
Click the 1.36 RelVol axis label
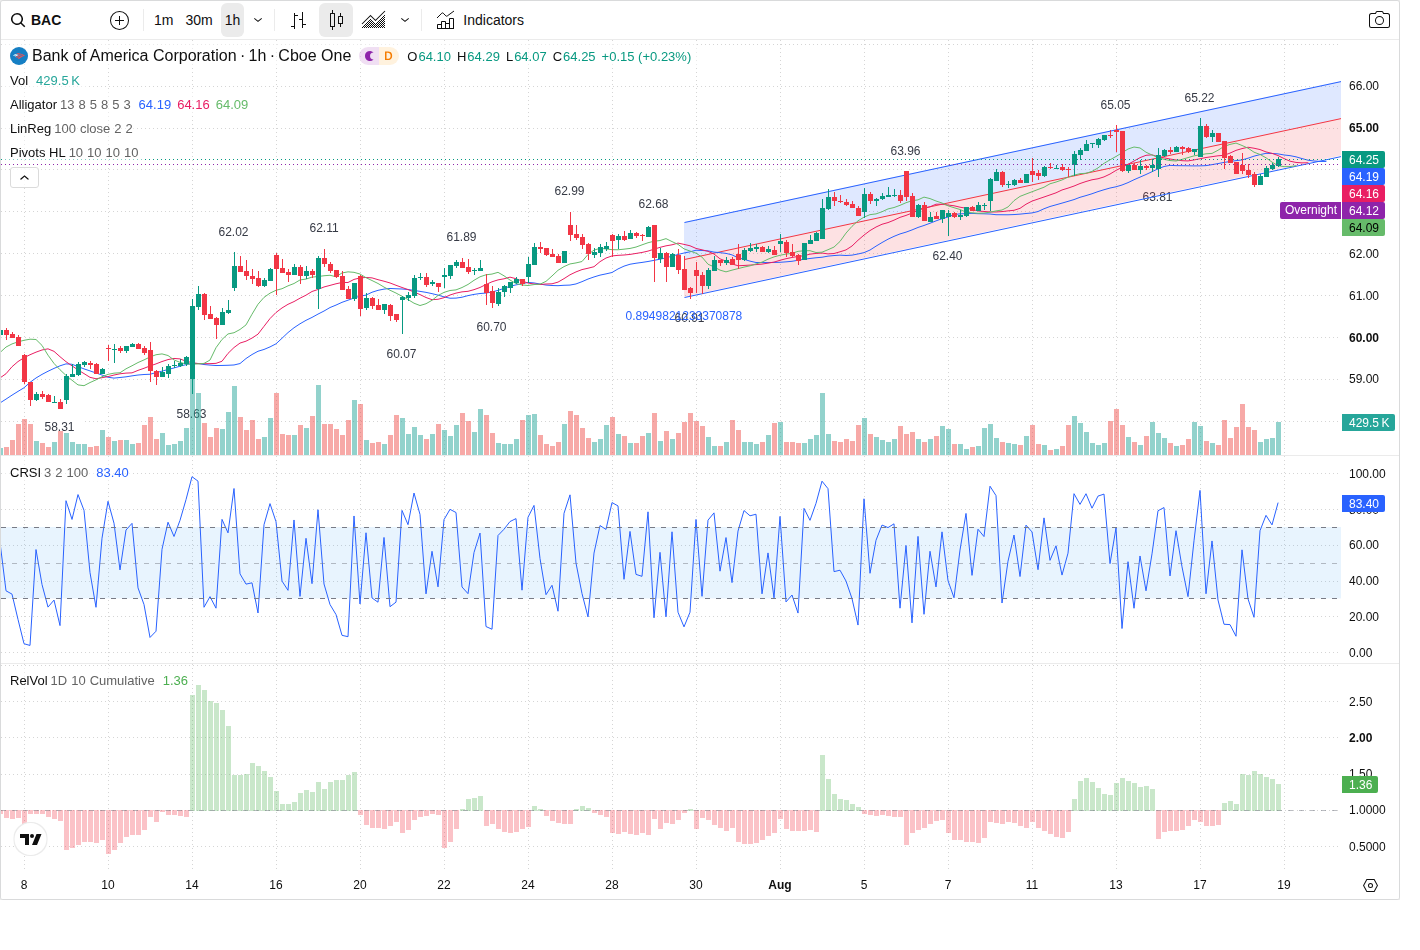pos(1360,785)
